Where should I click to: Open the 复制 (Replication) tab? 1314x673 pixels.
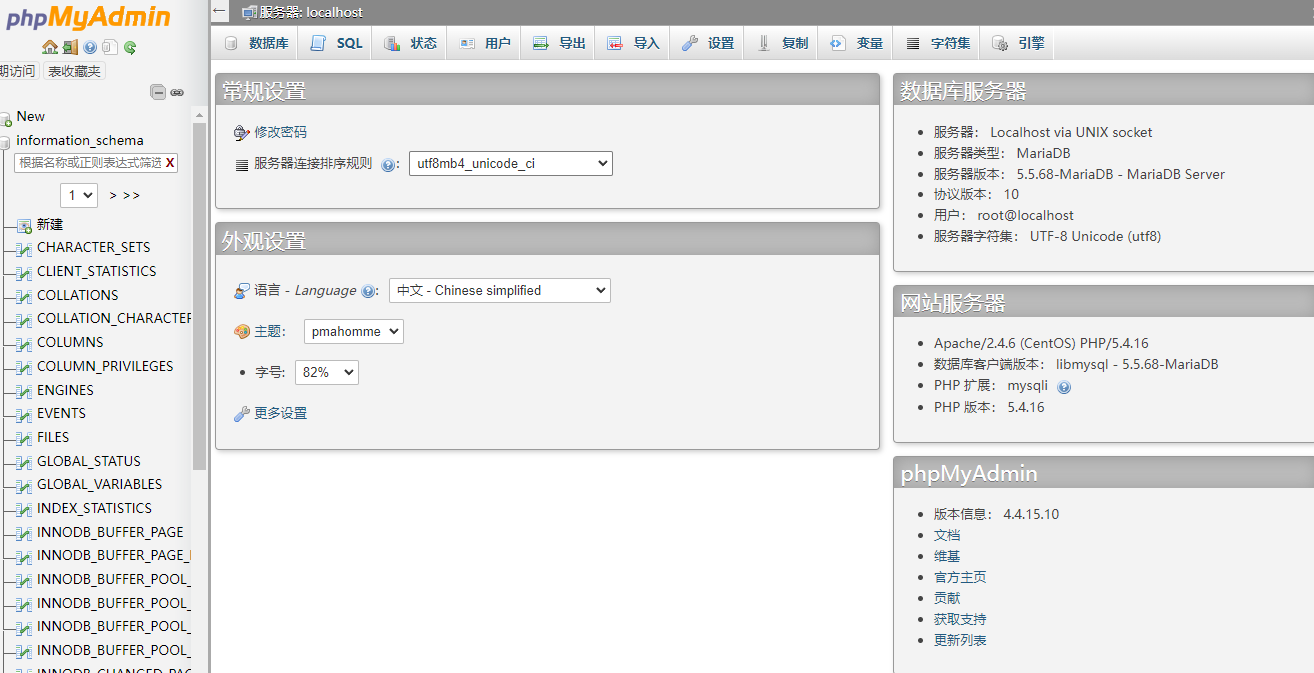781,43
